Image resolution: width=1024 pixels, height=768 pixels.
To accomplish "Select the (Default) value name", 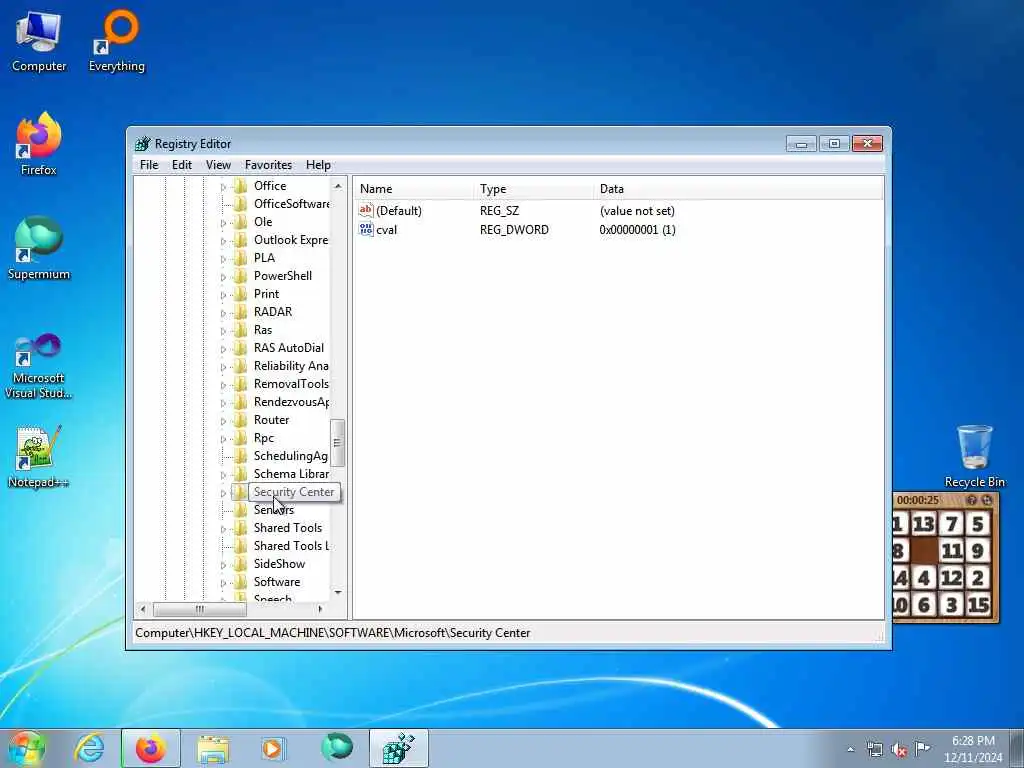I will pyautogui.click(x=399, y=211).
